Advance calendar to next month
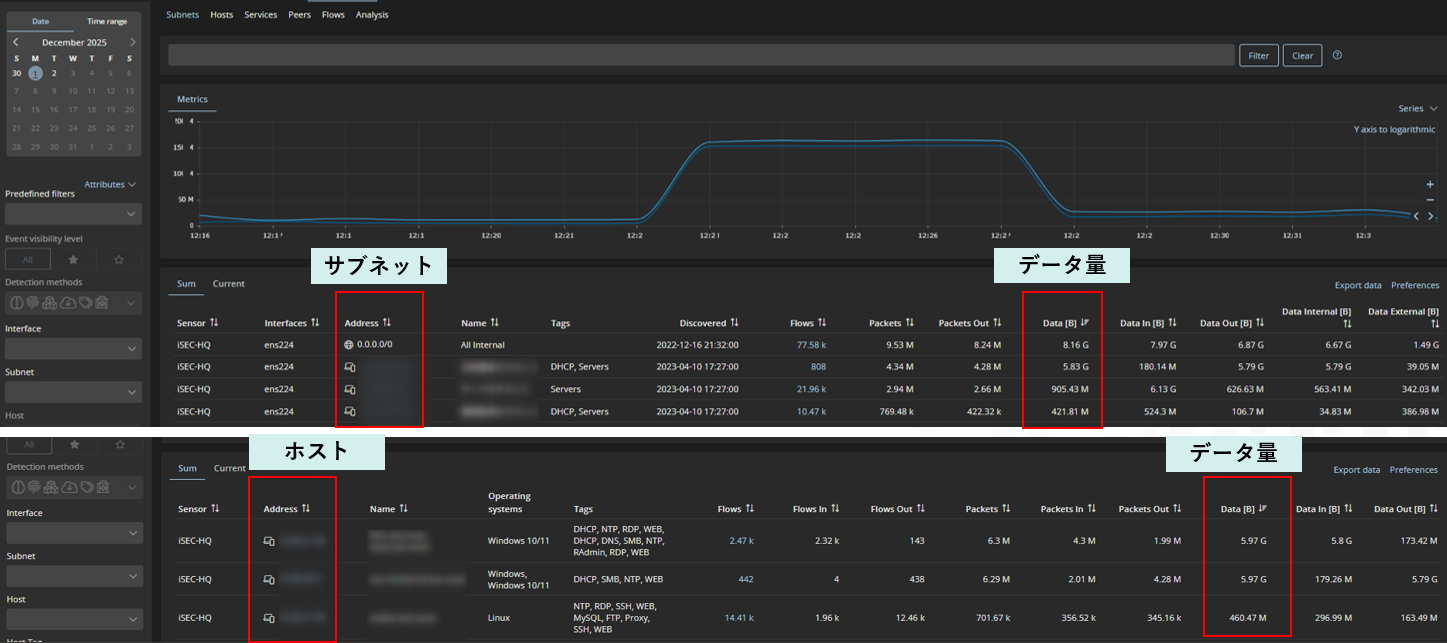Viewport: 1447px width, 643px height. click(132, 43)
